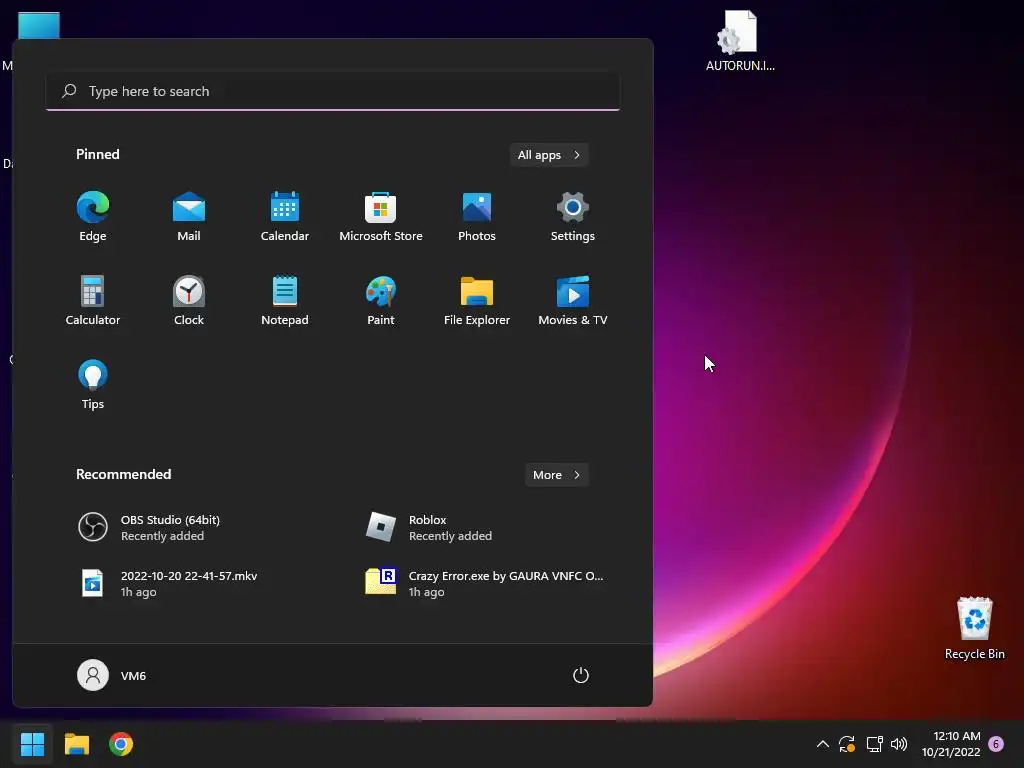Launch Movies & TV app

[x=573, y=300]
